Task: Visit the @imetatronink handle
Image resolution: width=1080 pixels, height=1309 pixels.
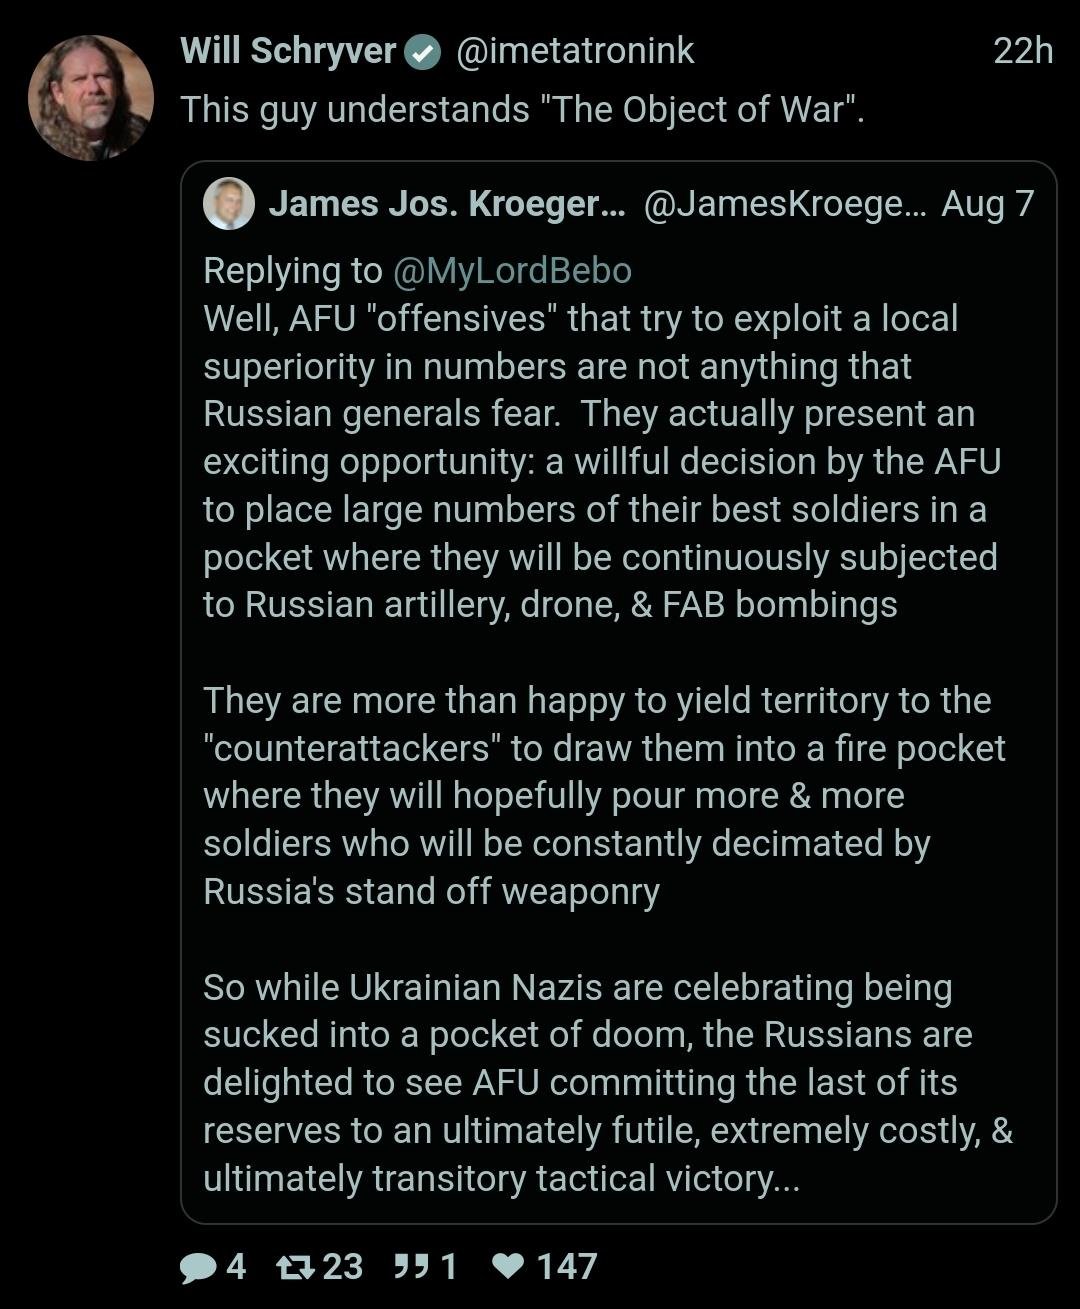Action: click(575, 51)
